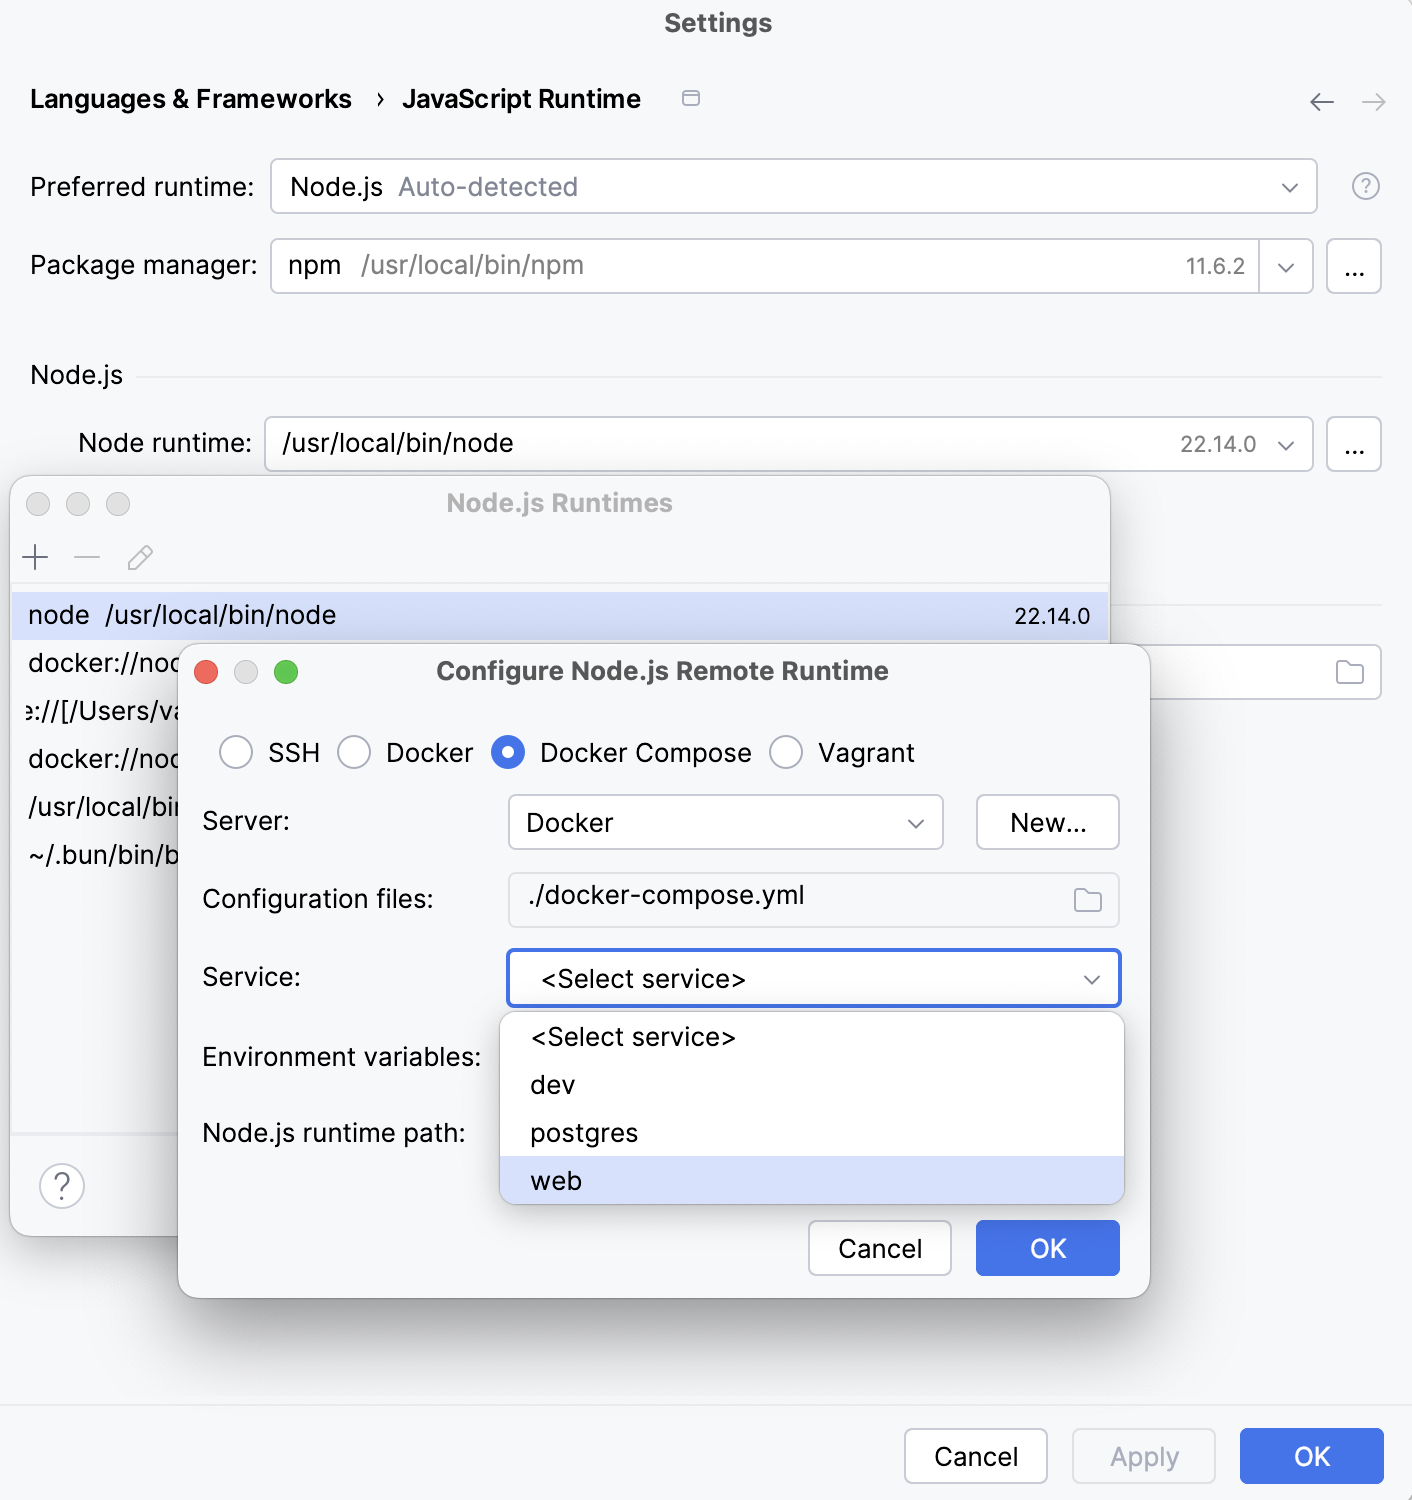Remove the selected node runtime
This screenshot has height=1500, width=1412.
(88, 557)
